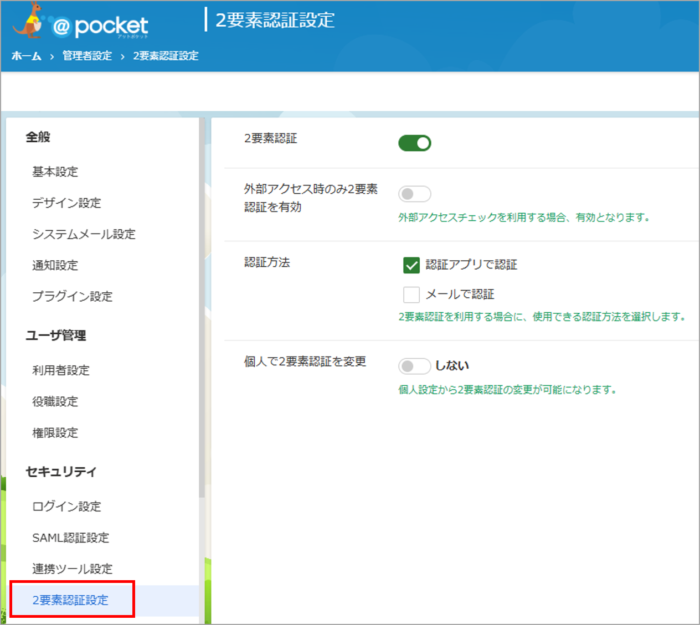Select デザイン設定 from the sidebar
Viewport: 700px width, 625px height.
point(67,203)
